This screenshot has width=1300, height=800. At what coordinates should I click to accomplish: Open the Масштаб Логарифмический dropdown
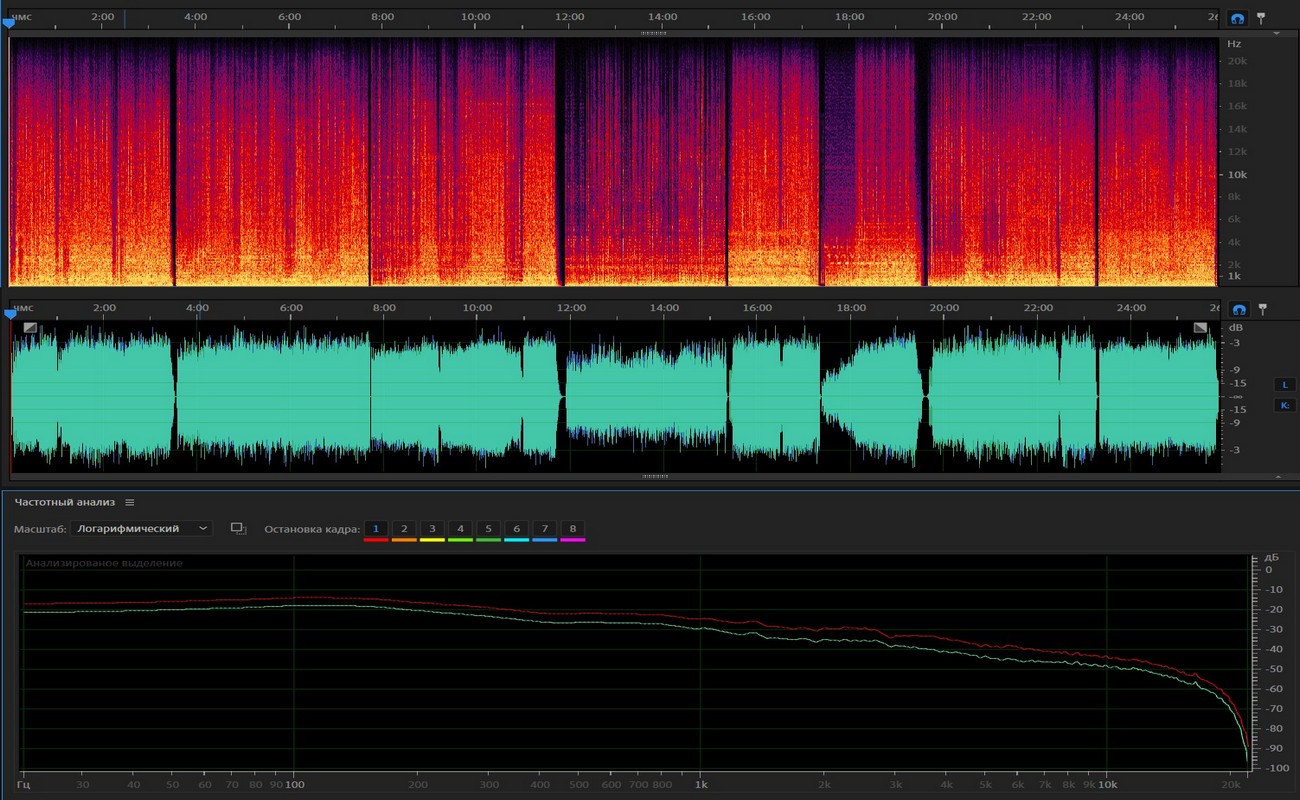[141, 528]
